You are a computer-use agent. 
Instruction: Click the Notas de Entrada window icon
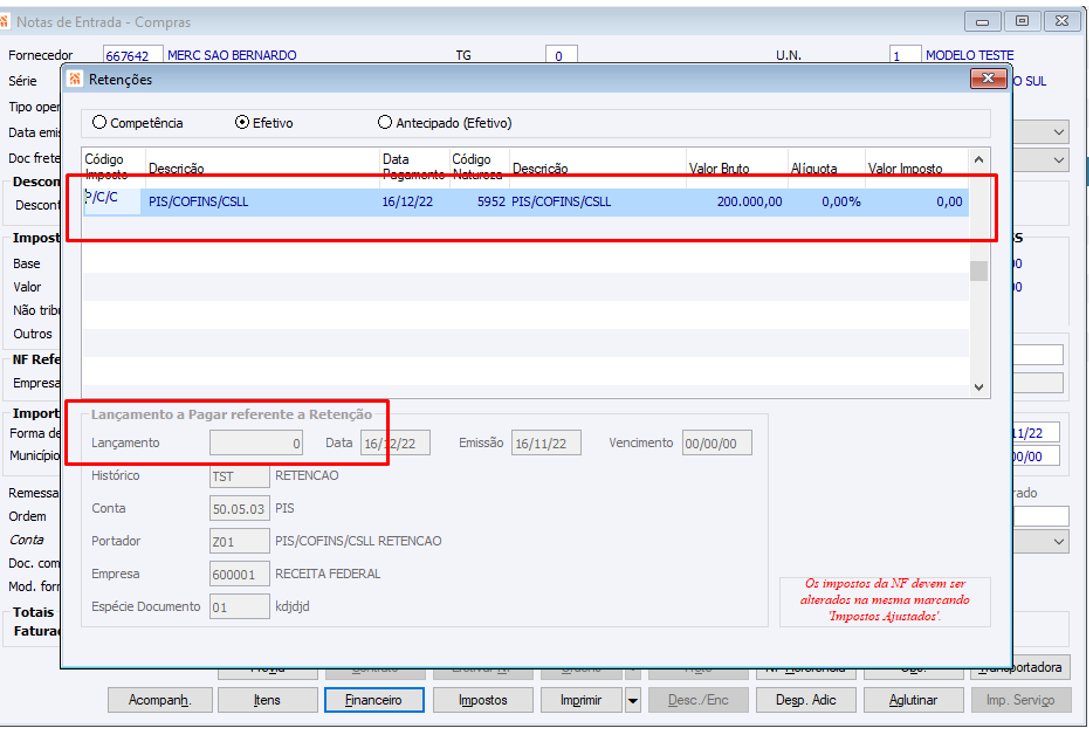[x=4, y=22]
